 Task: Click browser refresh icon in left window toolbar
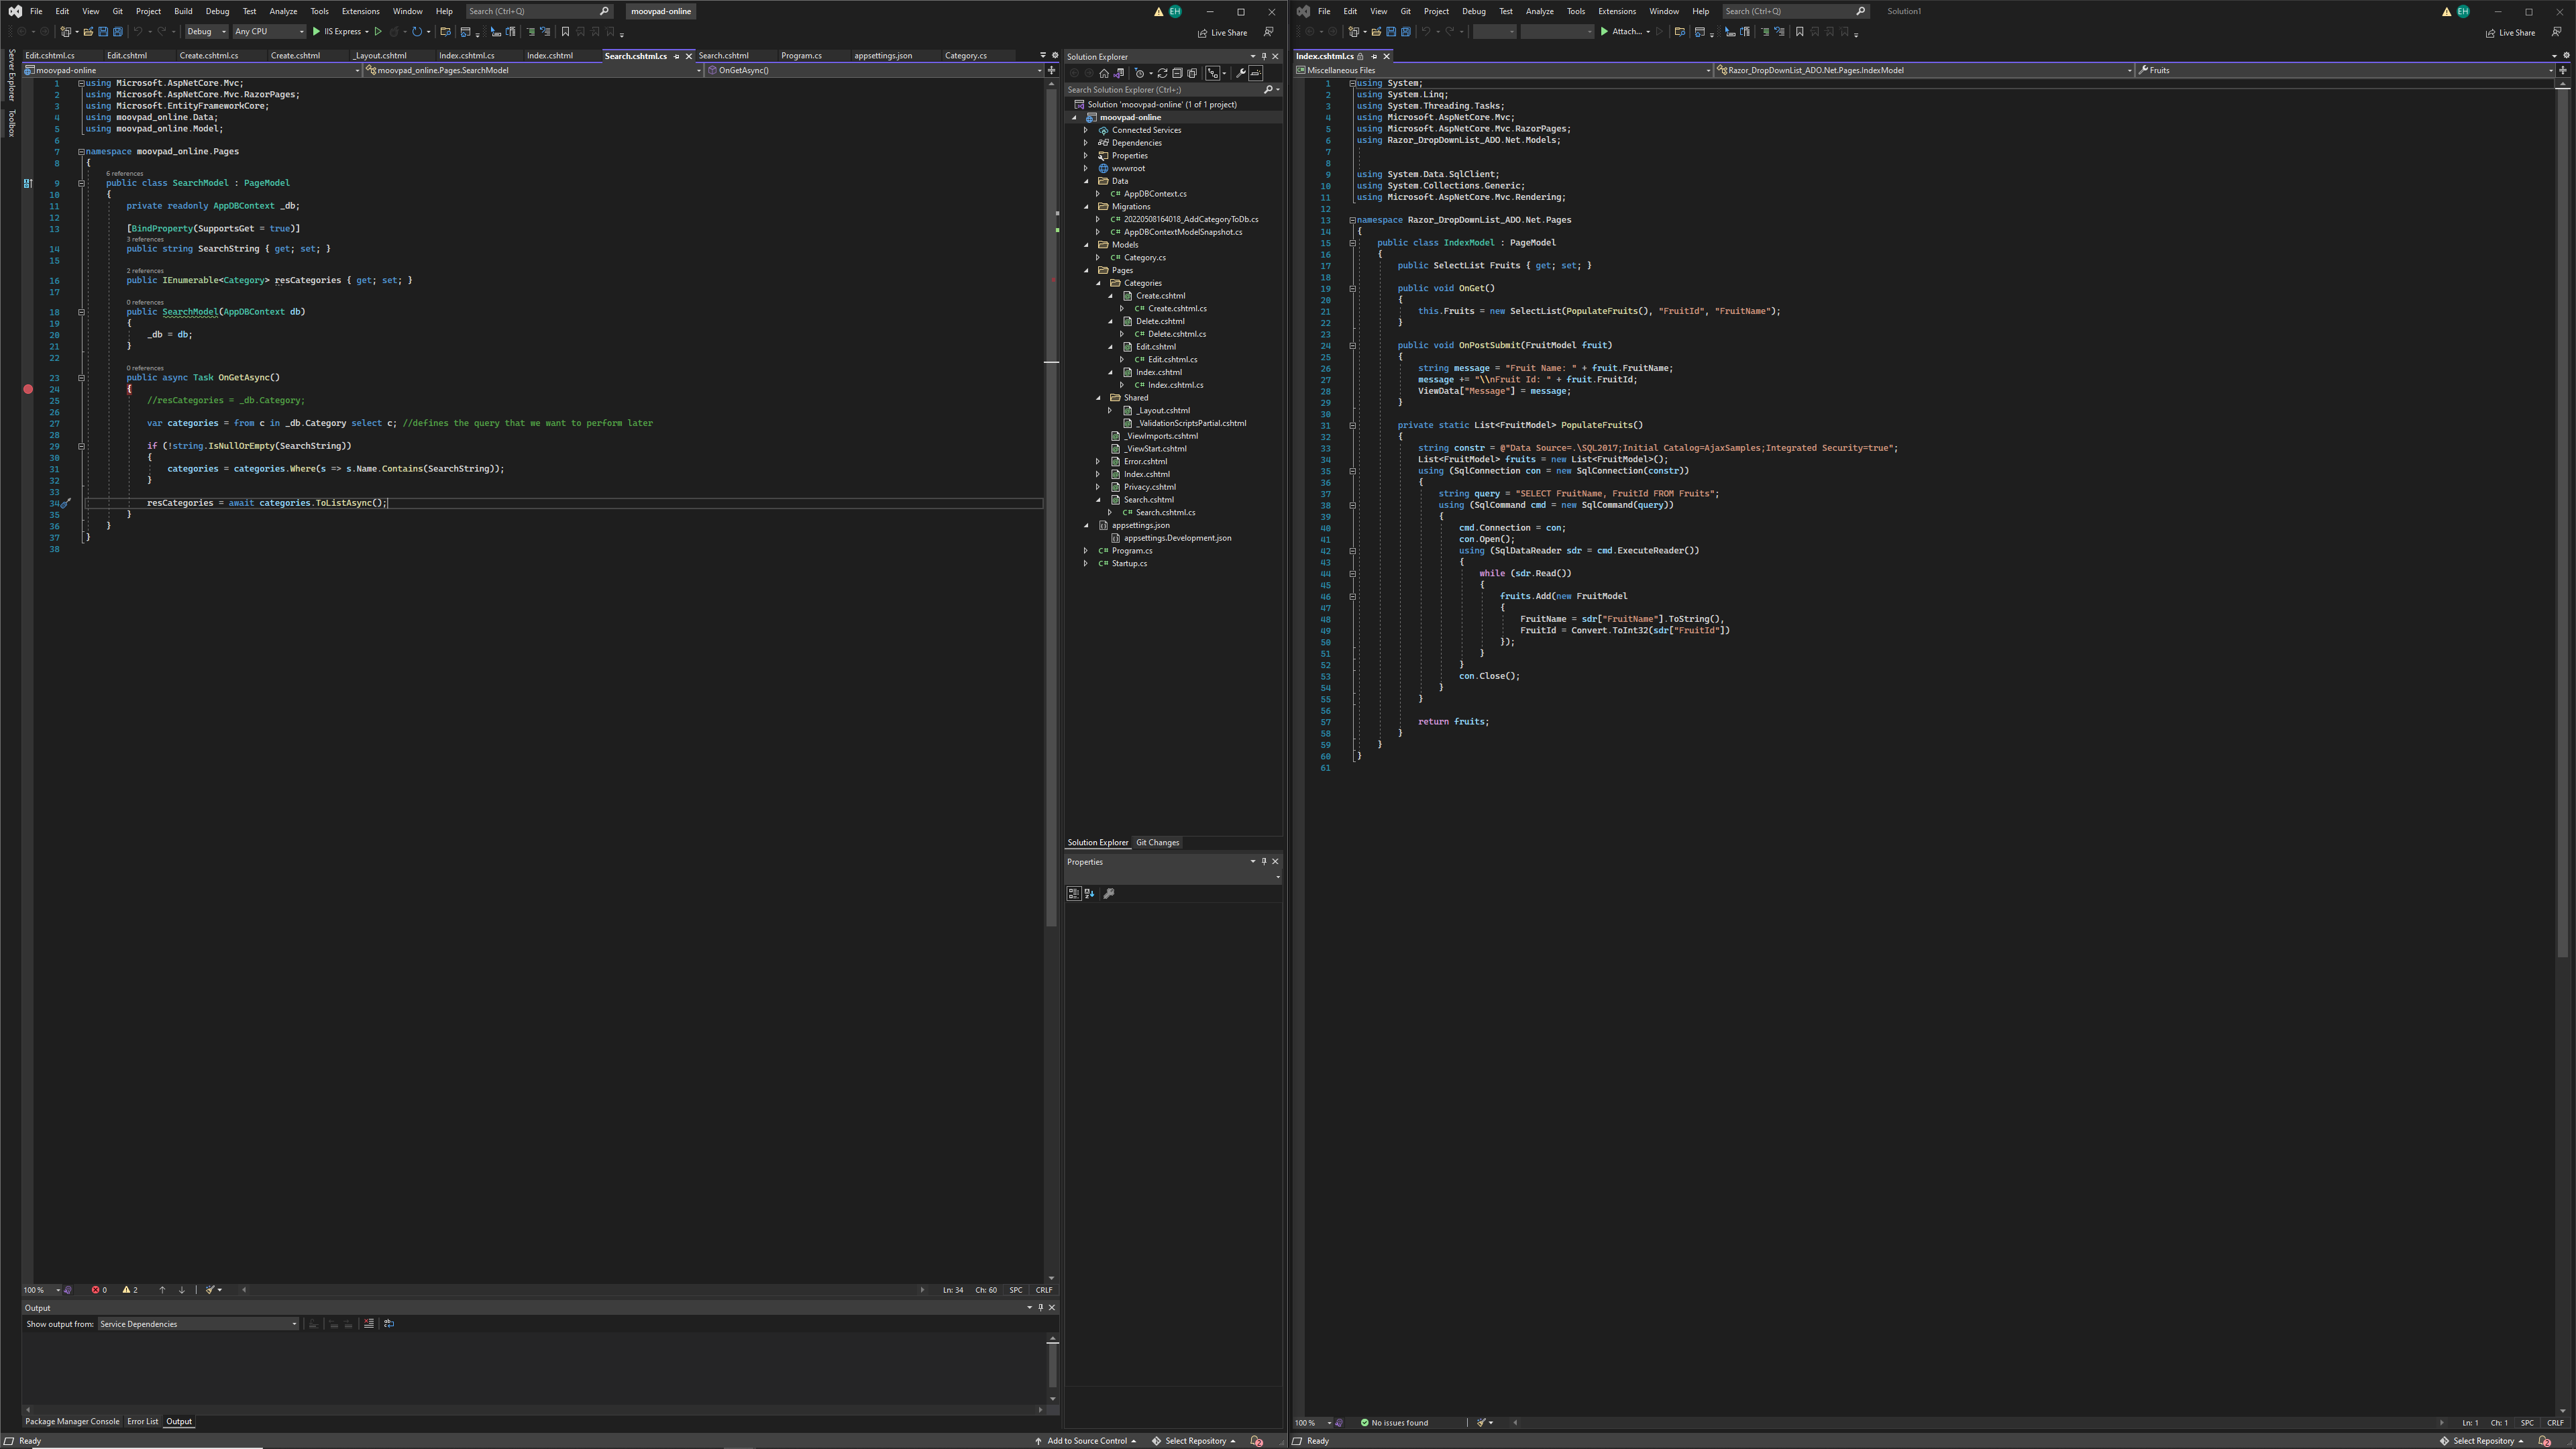click(417, 32)
